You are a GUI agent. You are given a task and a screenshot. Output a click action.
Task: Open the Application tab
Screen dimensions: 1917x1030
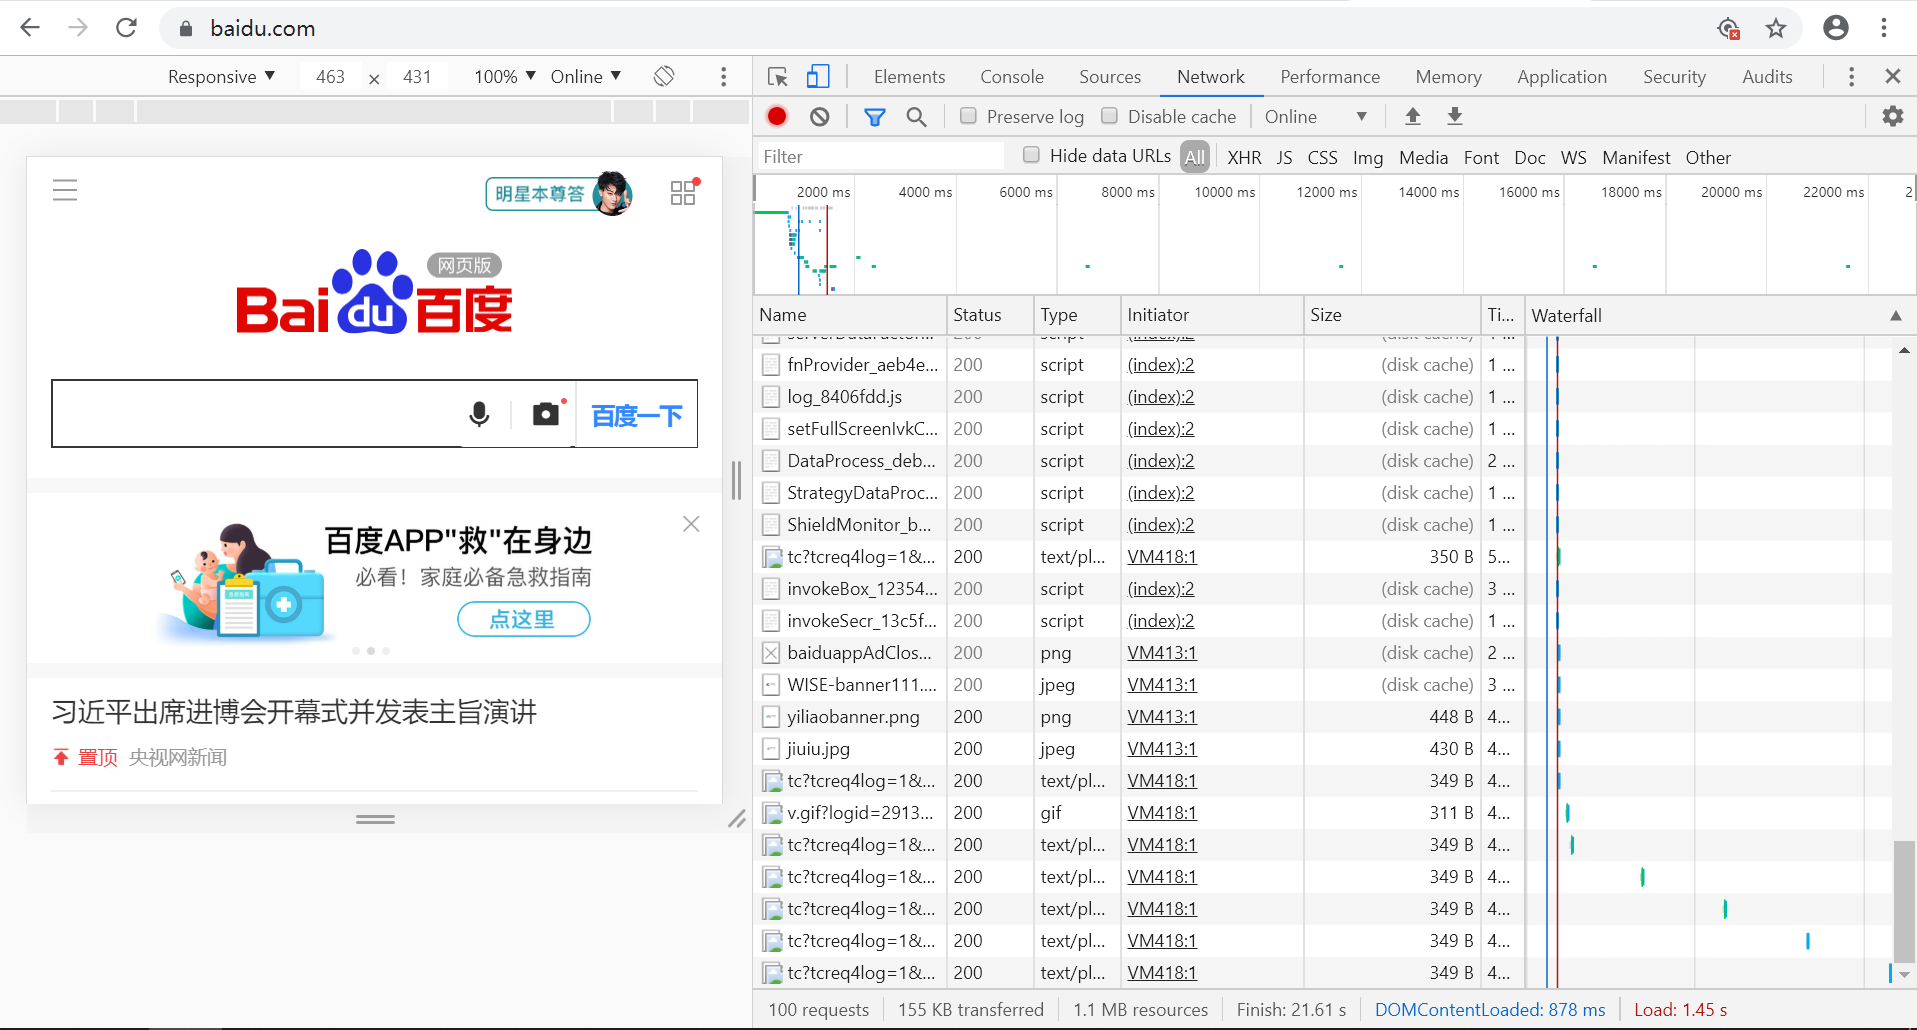coord(1562,77)
